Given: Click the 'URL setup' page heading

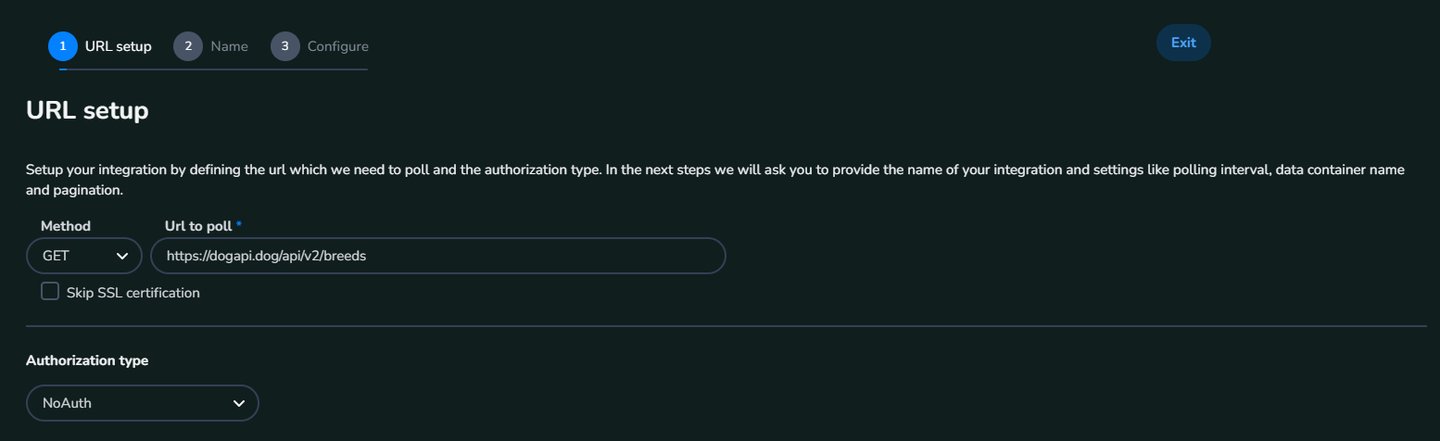Looking at the screenshot, I should coord(87,111).
